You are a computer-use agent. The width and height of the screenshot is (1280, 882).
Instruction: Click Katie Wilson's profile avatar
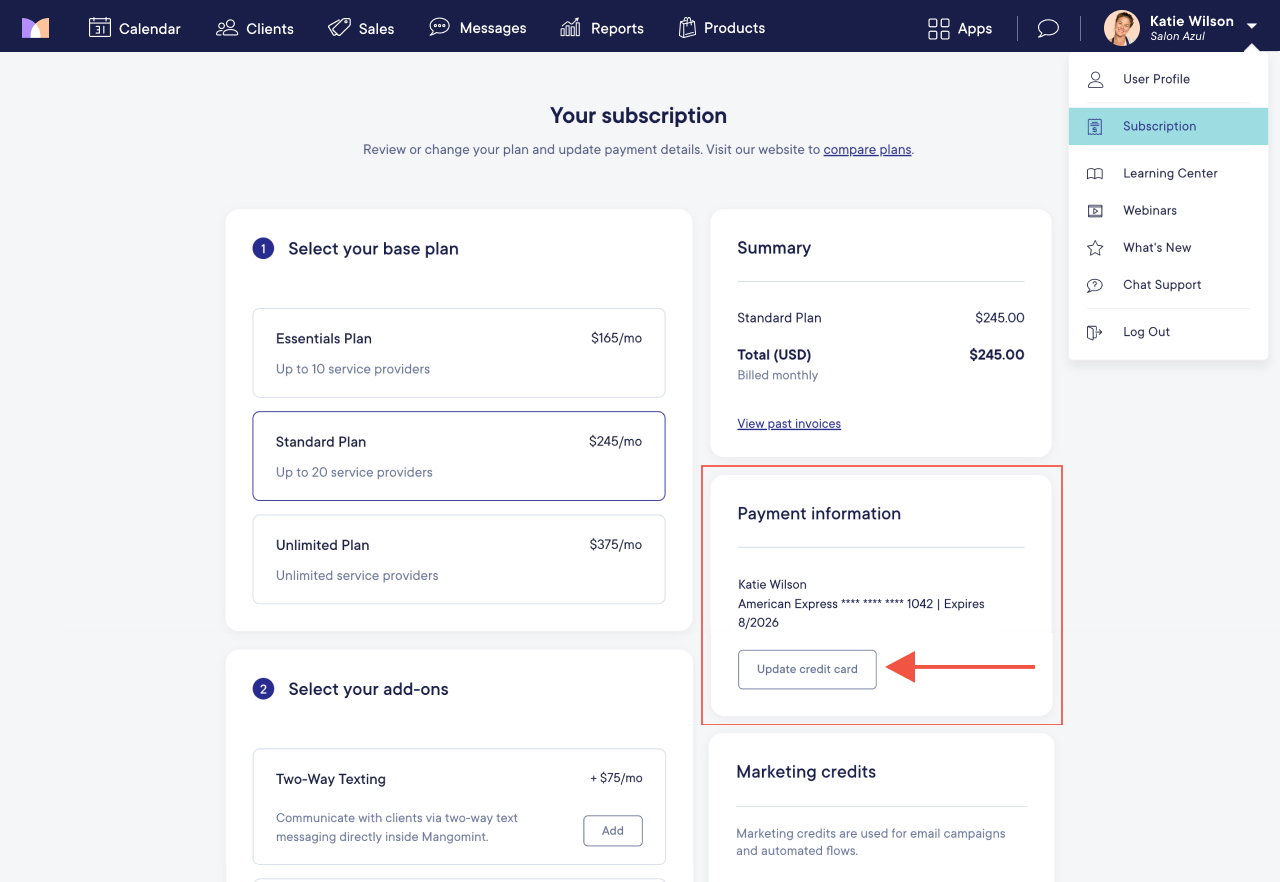1122,27
